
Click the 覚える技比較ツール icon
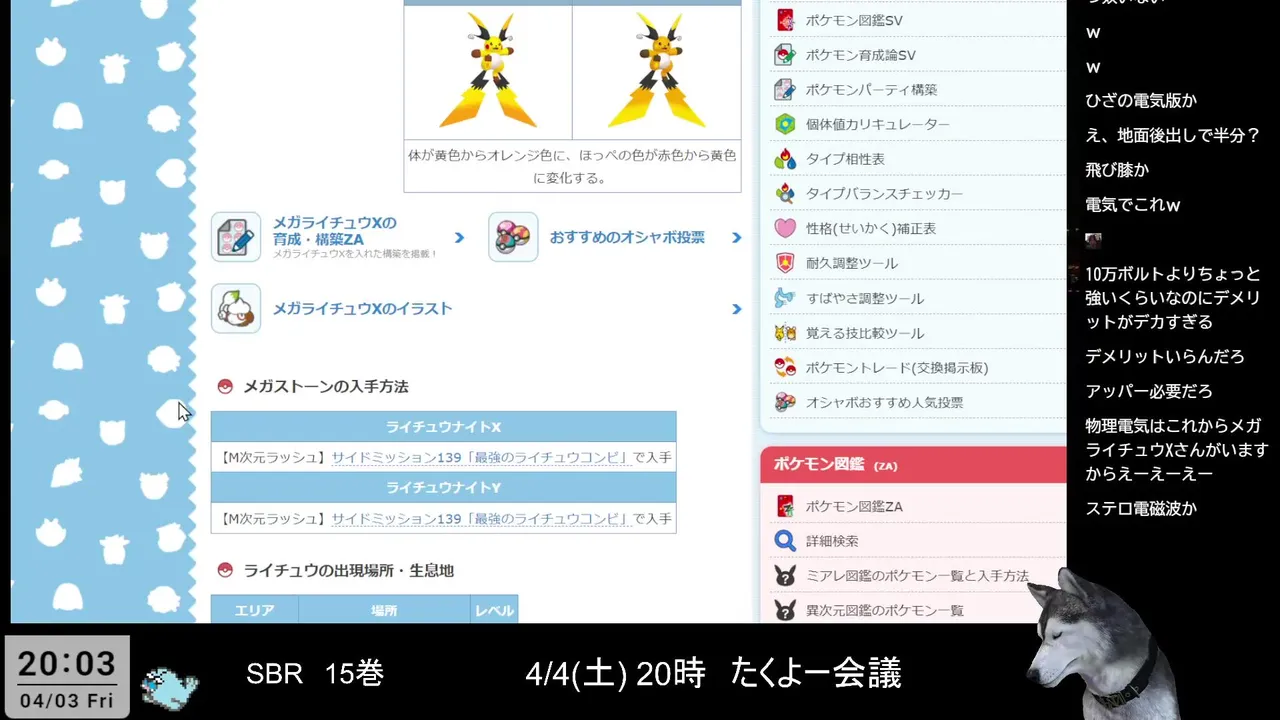click(785, 333)
